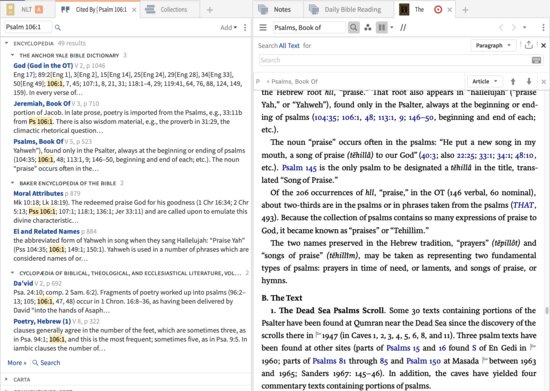
Task: Click the visual filters three-dots icon
Action: [x=368, y=27]
